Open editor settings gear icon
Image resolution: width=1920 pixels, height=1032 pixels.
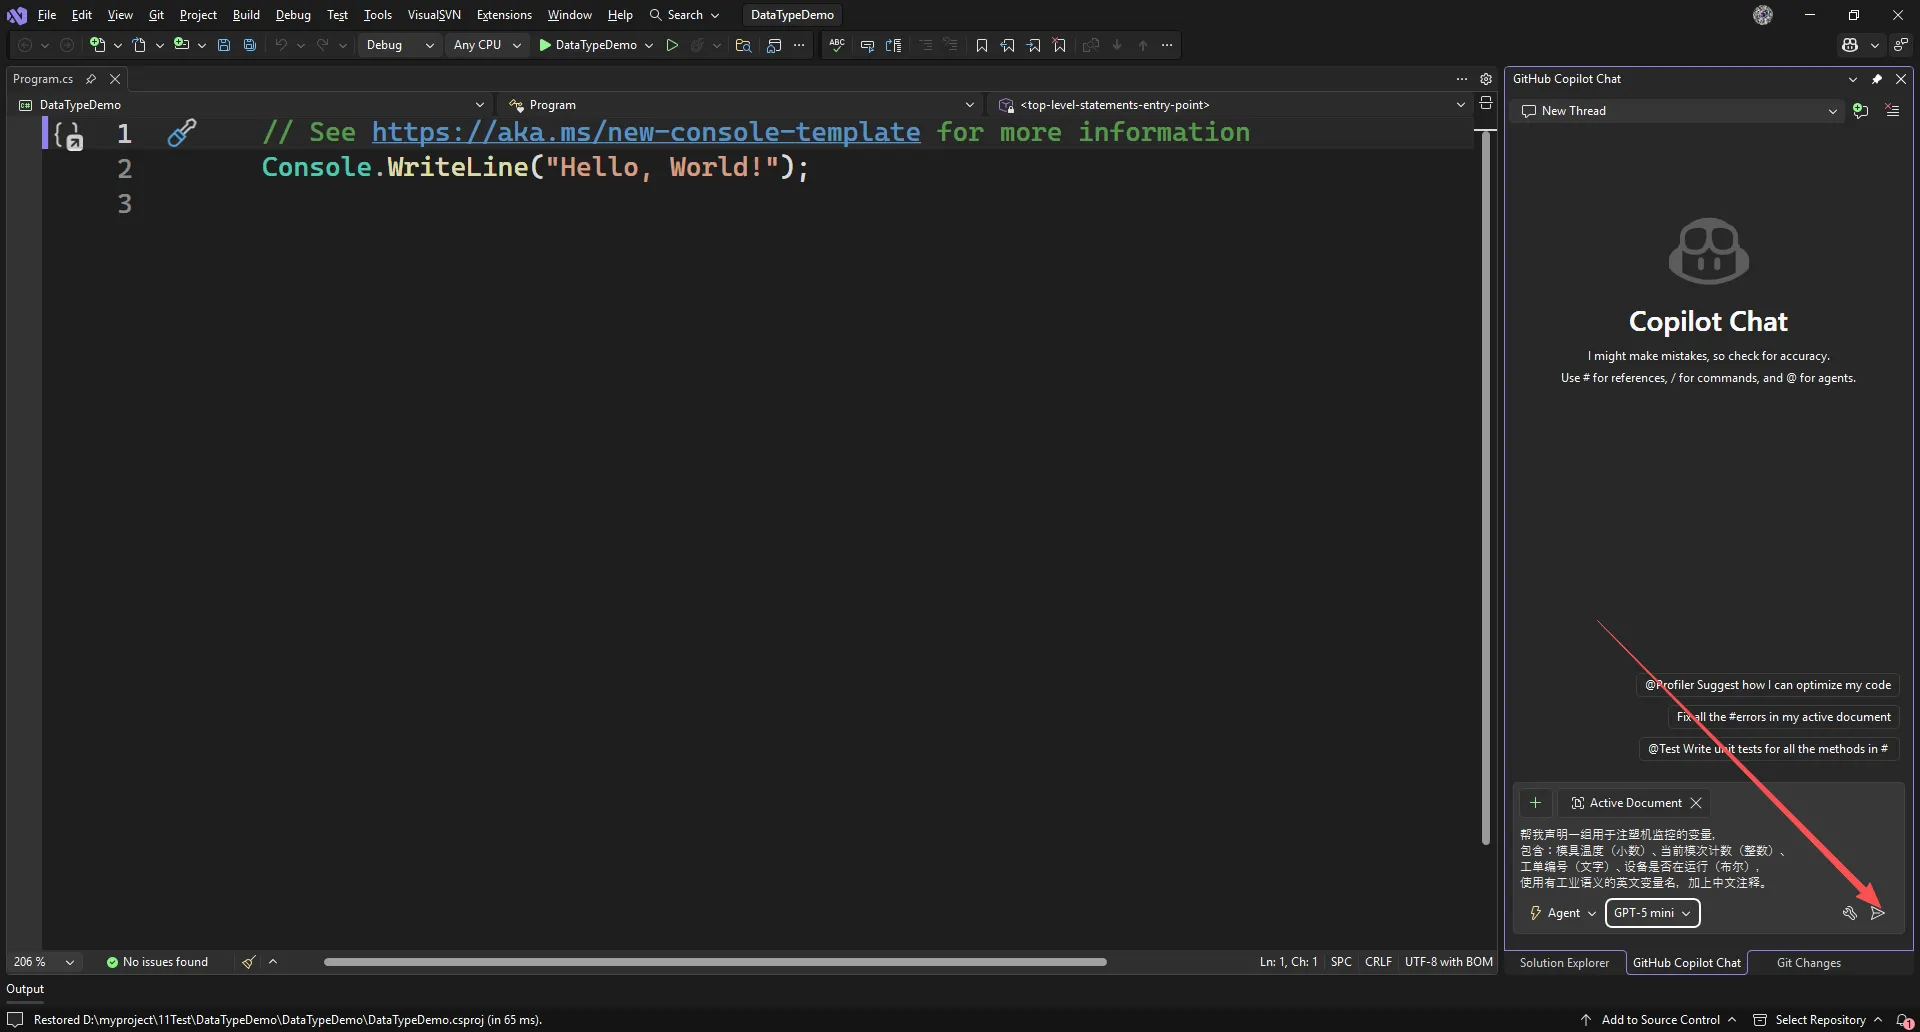[1486, 79]
